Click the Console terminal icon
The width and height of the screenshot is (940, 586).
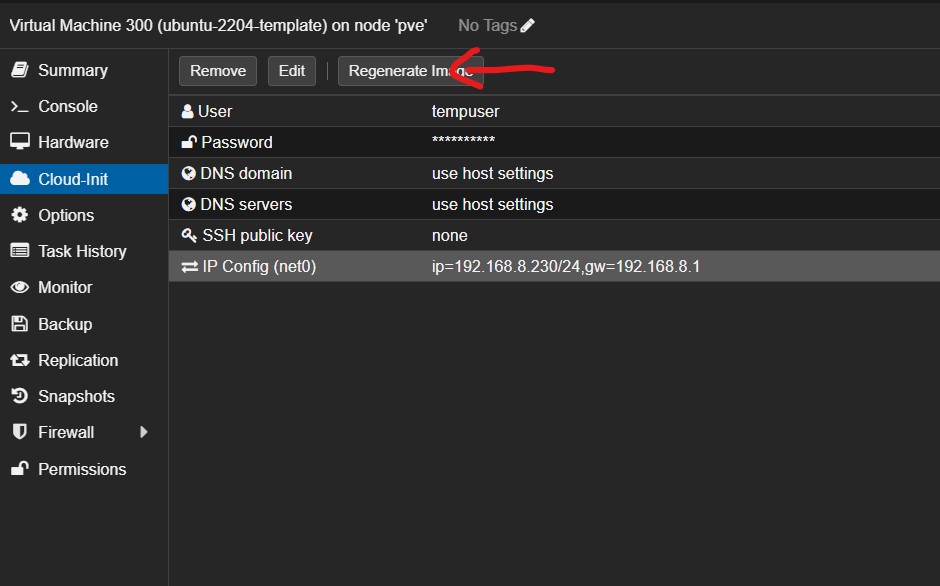[19, 106]
